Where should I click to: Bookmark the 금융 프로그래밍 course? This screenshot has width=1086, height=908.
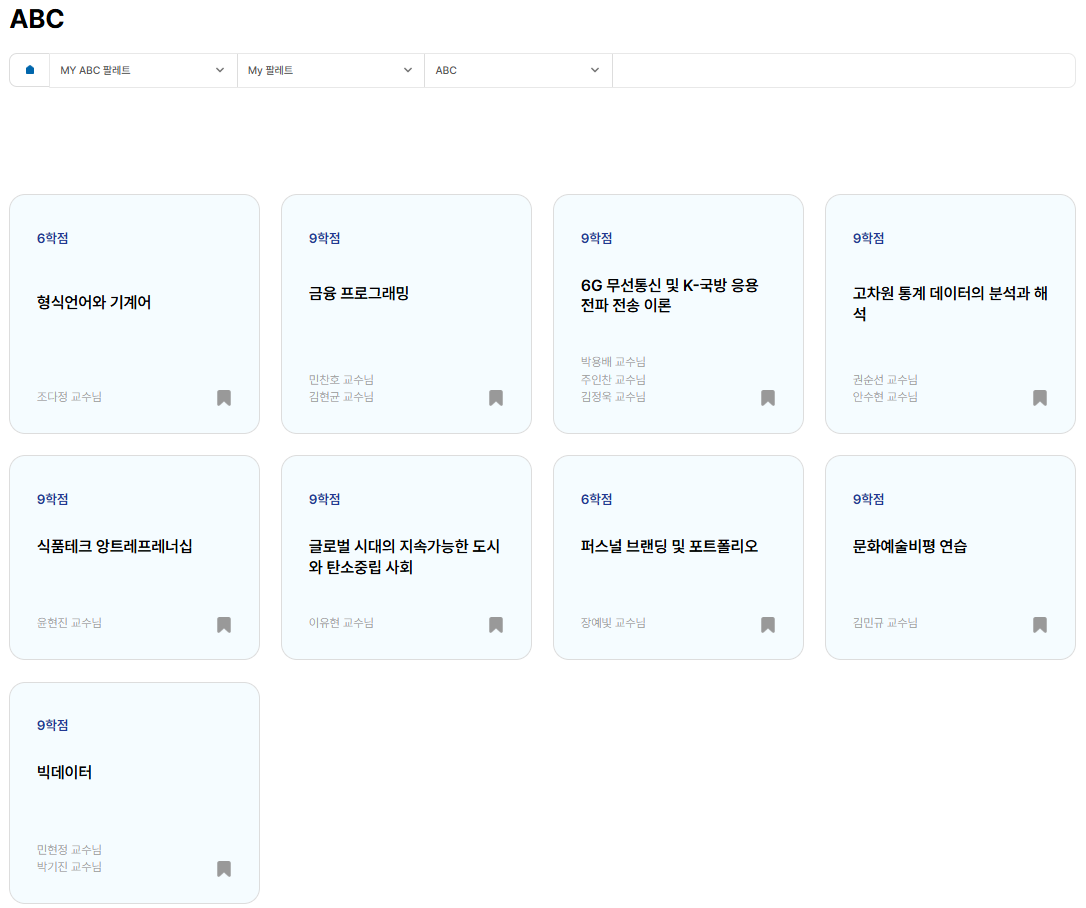(496, 398)
